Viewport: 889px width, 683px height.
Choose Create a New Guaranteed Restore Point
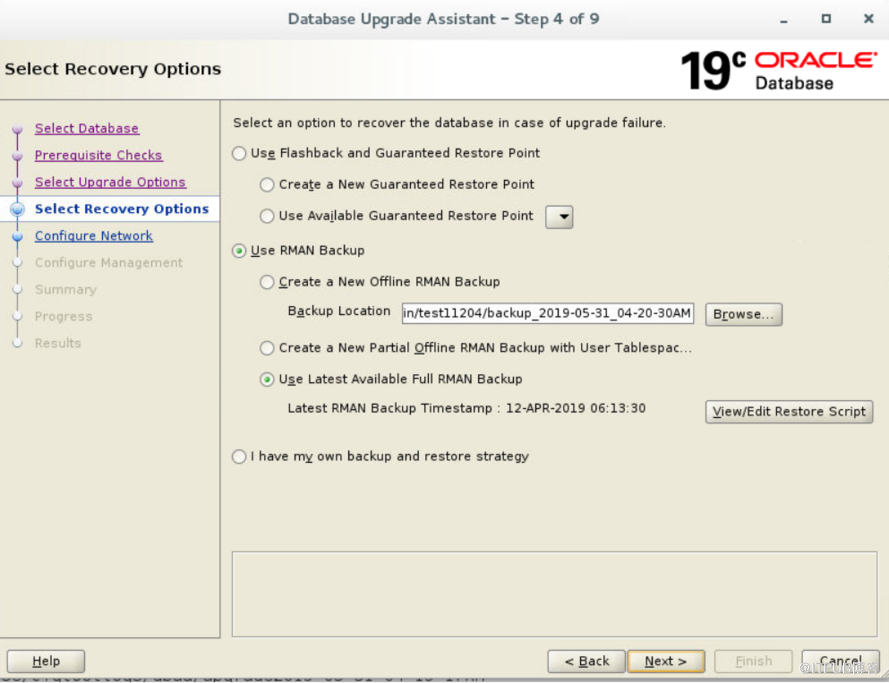tap(267, 185)
